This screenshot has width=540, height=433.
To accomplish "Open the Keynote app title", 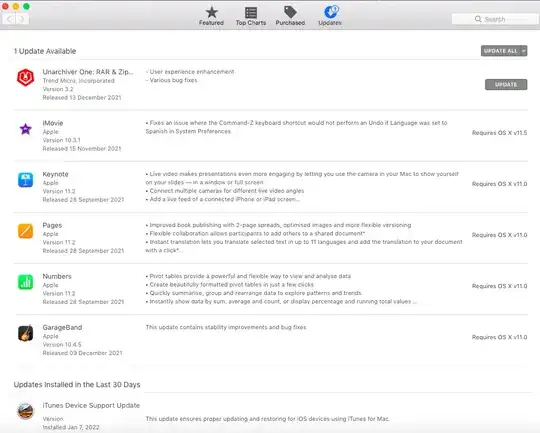I will pos(55,174).
